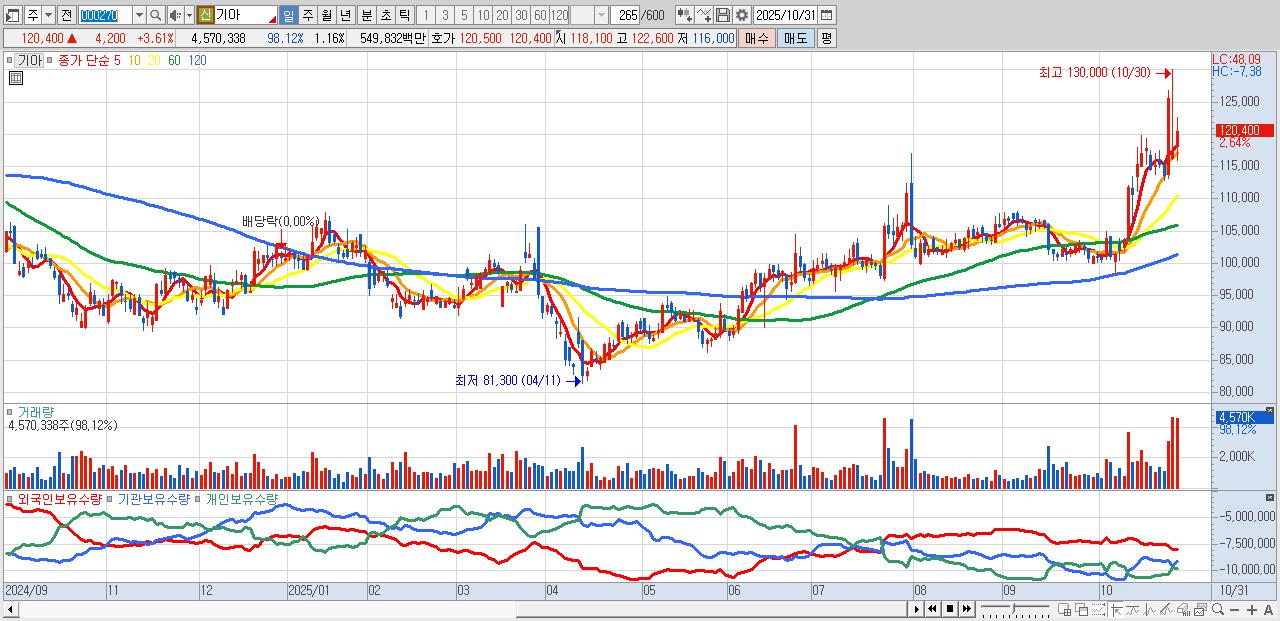
Task: Click the 매수 buy button
Action: tap(757, 38)
